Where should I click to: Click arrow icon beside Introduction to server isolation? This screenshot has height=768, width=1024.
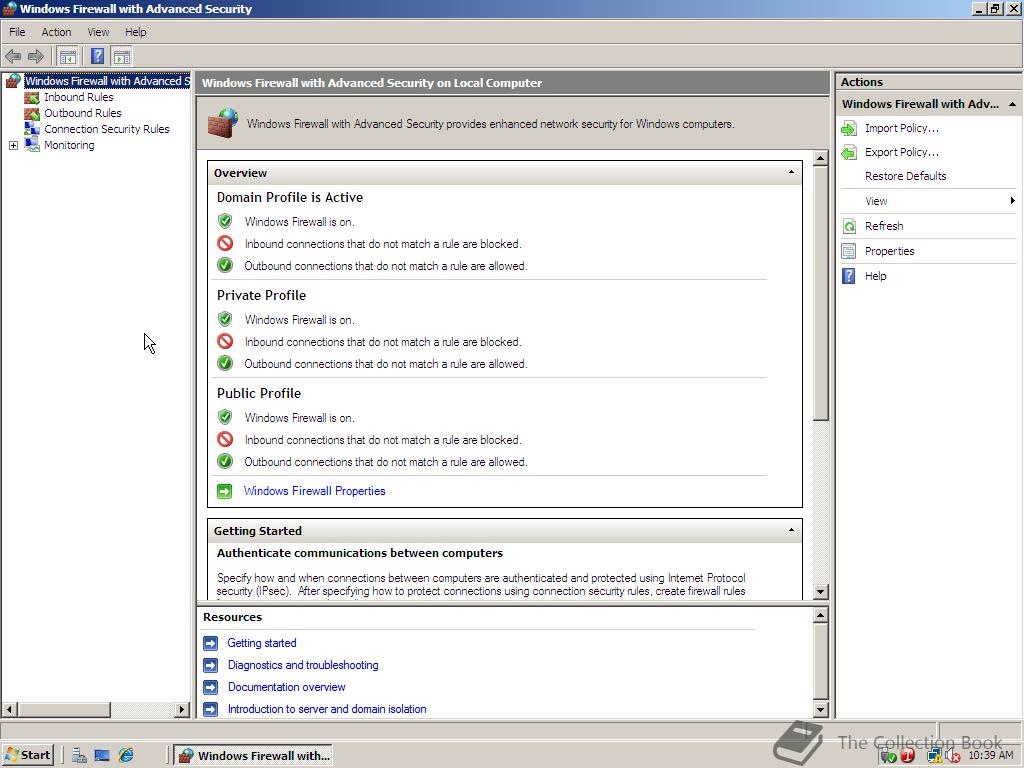(x=210, y=709)
